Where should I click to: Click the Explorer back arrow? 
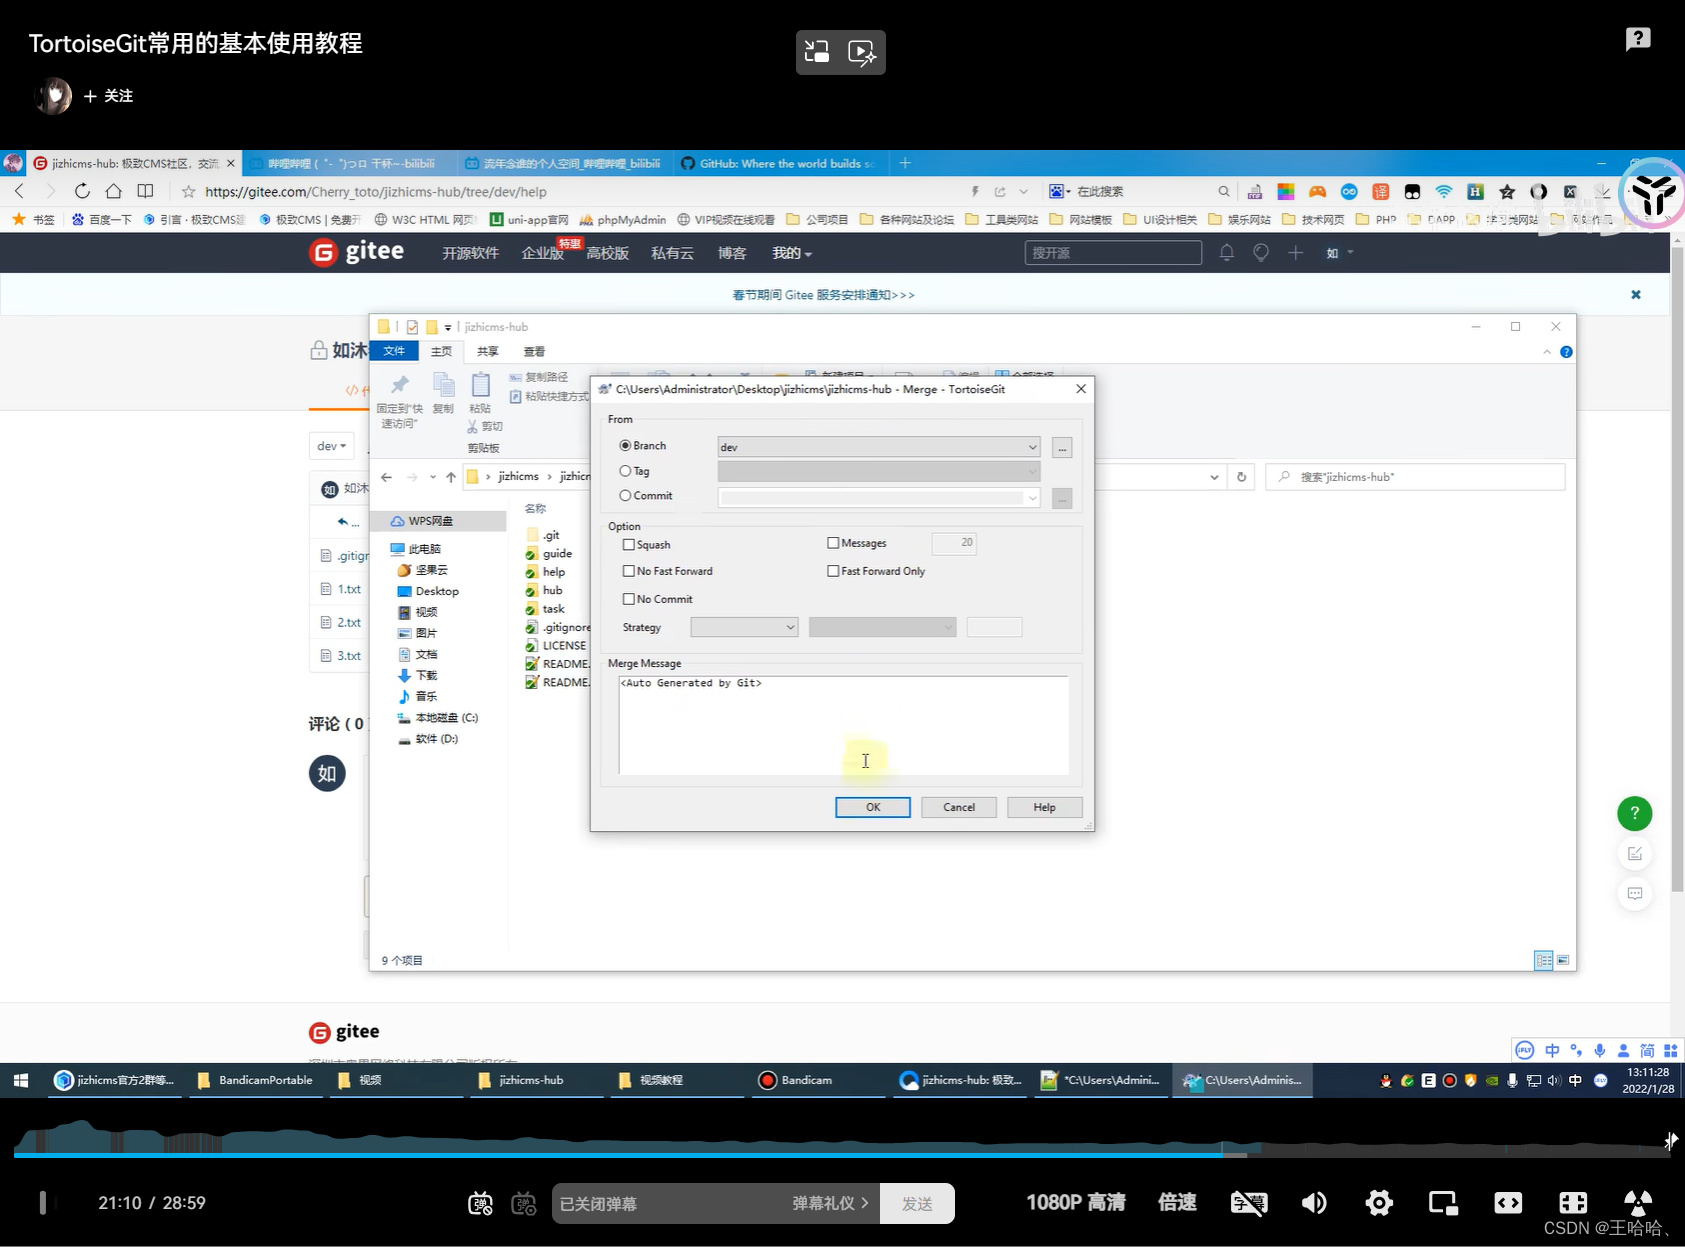[386, 477]
